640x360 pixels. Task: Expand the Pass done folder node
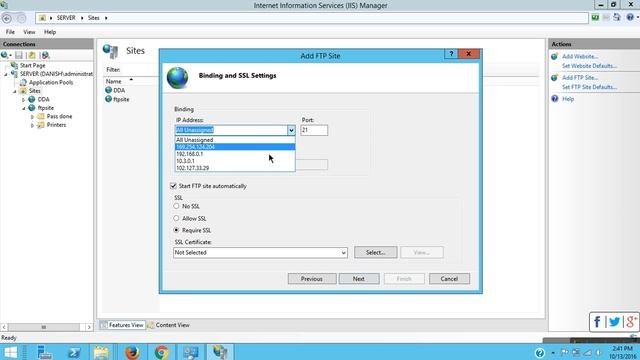(x=33, y=117)
